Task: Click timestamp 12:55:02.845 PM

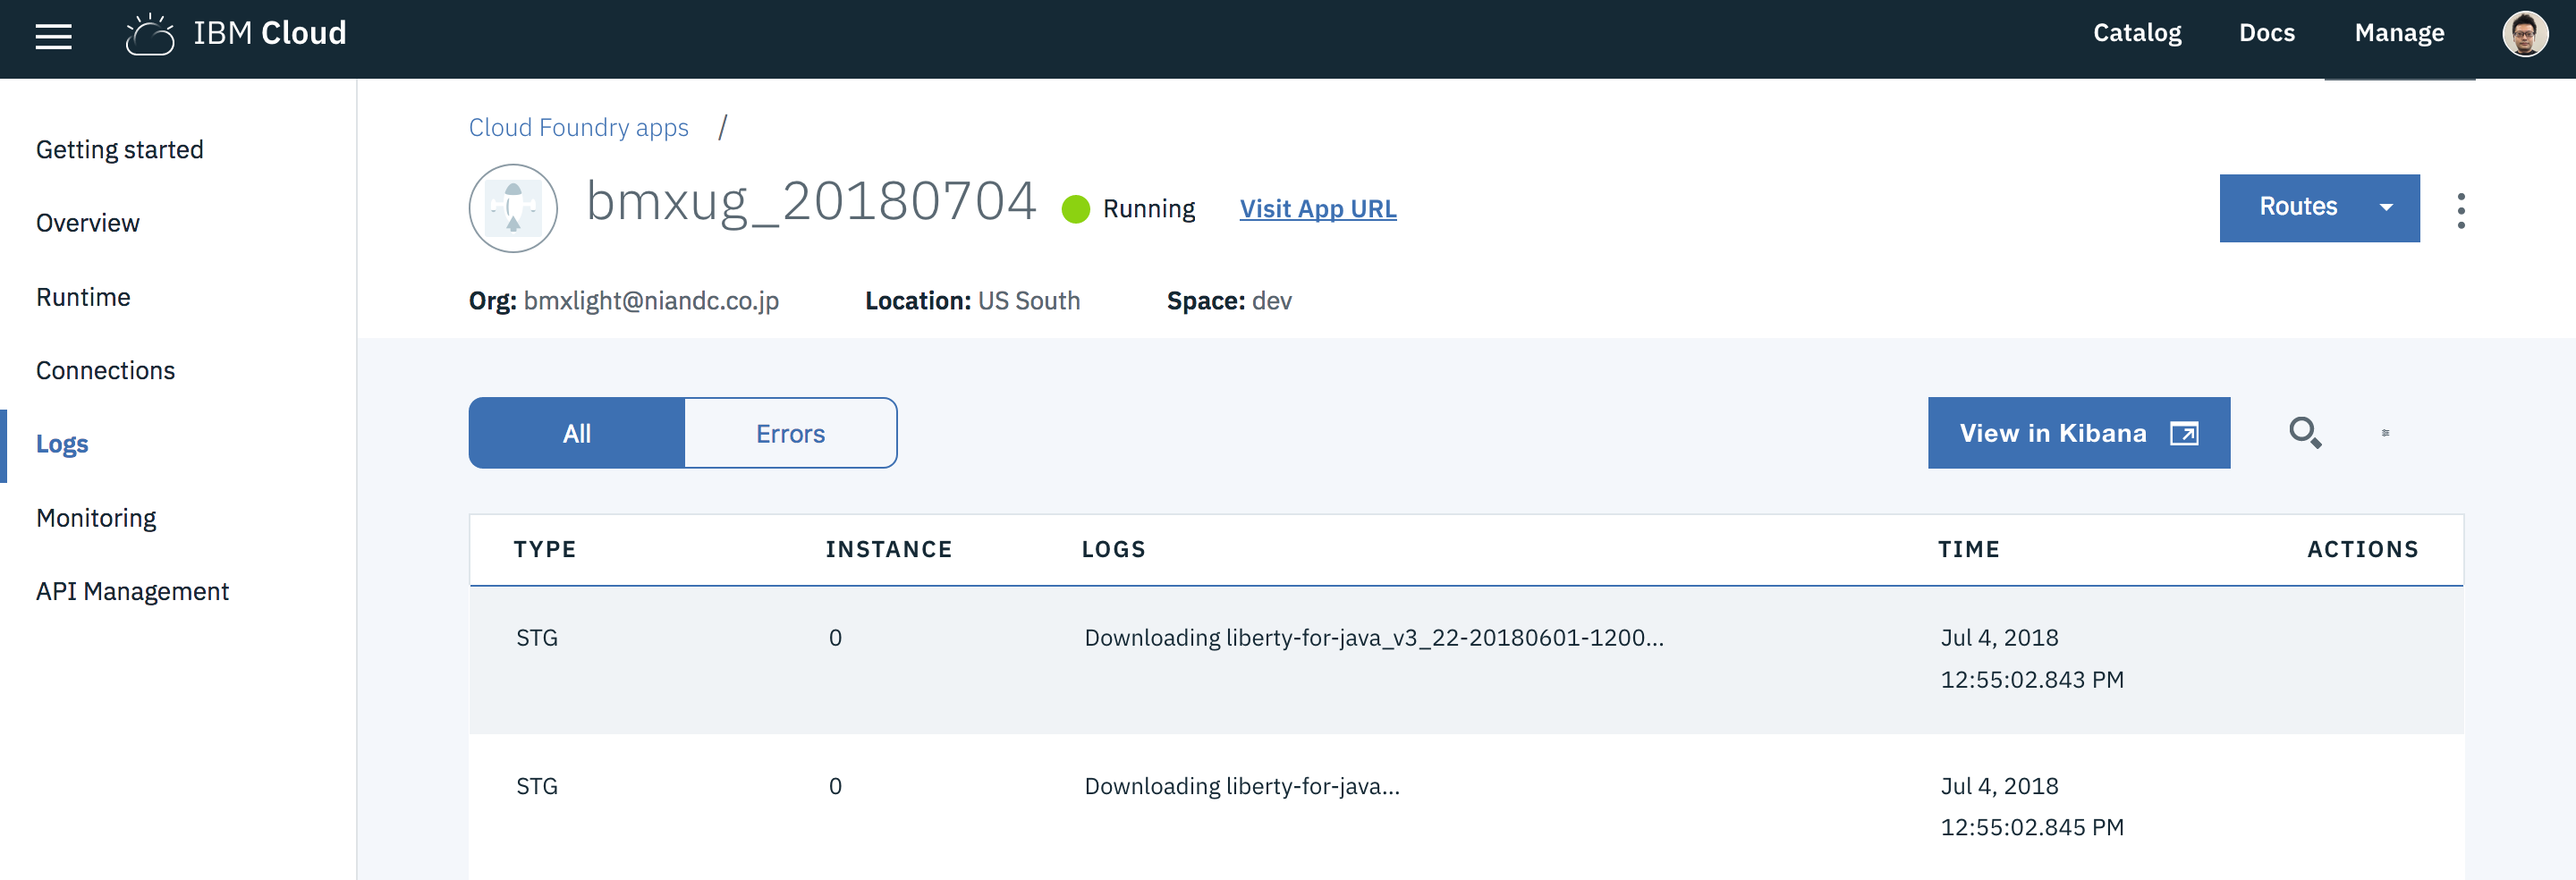Action: (x=2032, y=828)
